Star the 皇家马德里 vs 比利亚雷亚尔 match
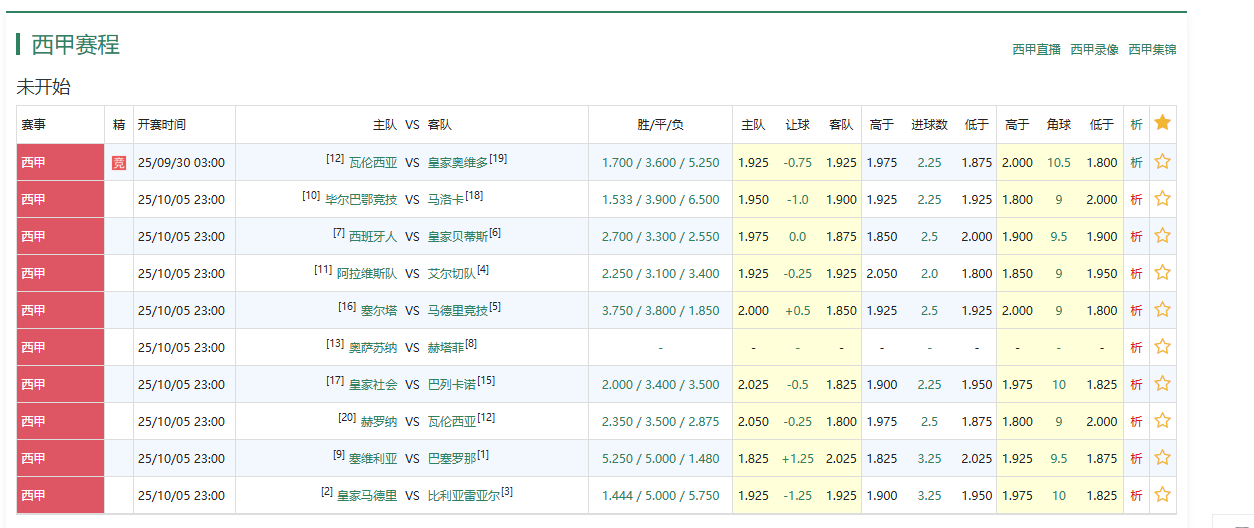The width and height of the screenshot is (1254, 528). point(1162,495)
